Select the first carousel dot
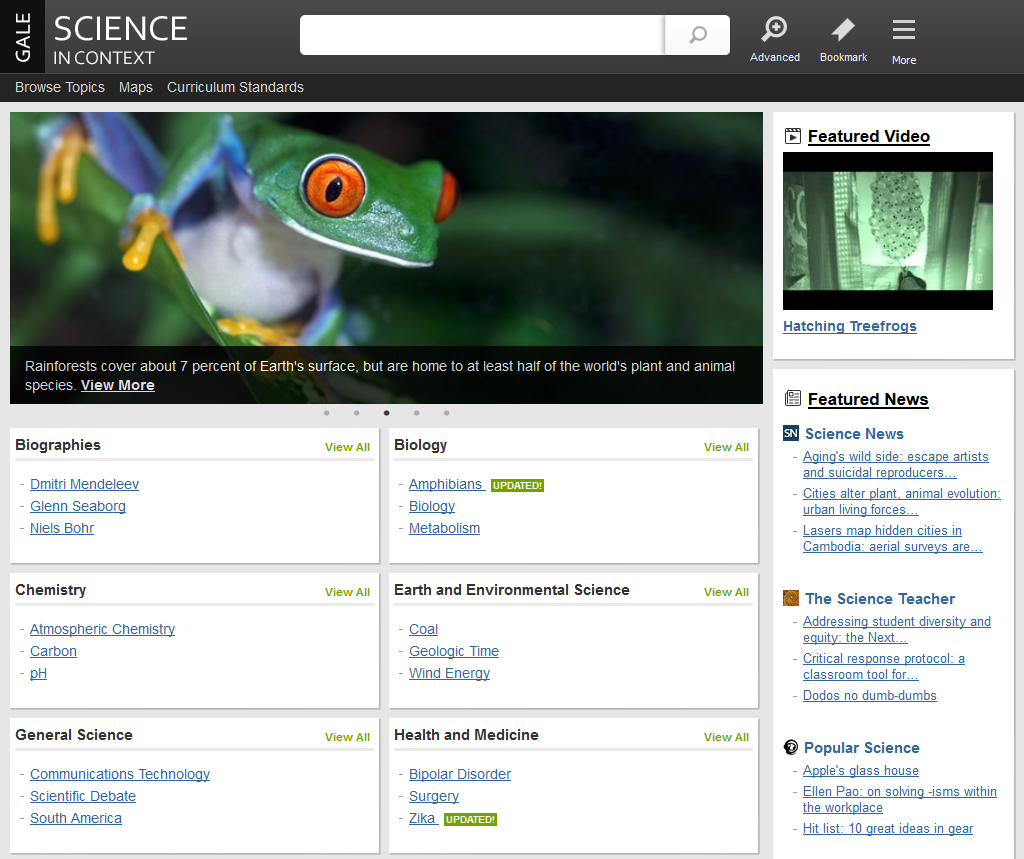 [x=326, y=412]
